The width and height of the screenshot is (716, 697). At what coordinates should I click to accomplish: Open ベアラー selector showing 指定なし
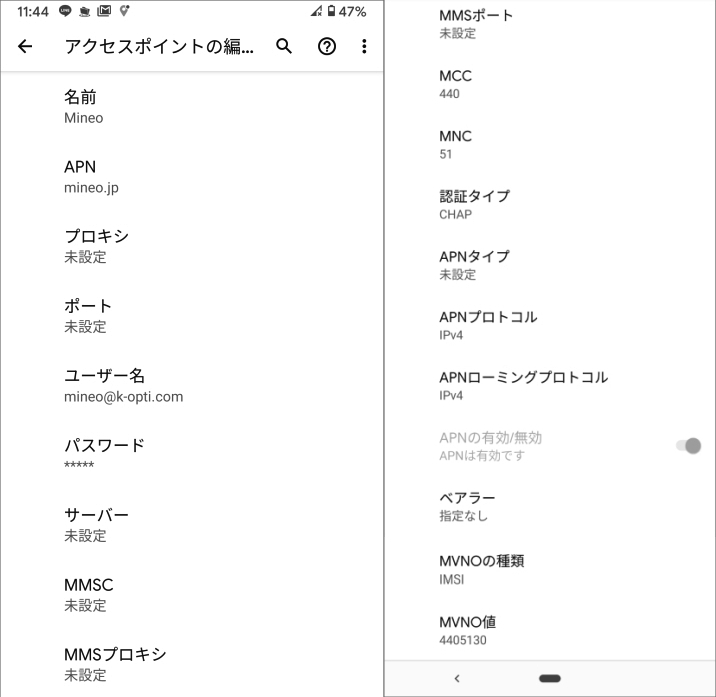(550, 506)
